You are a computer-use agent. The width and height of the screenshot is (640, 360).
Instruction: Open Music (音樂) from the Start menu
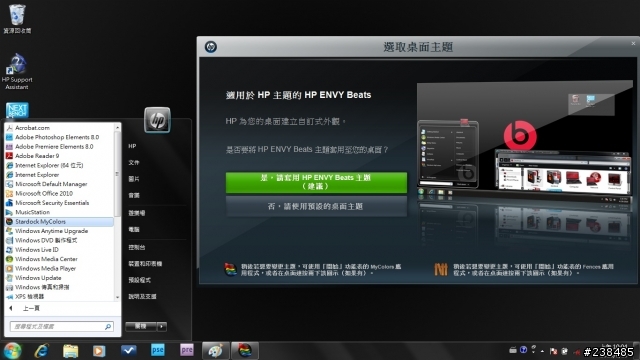coord(134,196)
